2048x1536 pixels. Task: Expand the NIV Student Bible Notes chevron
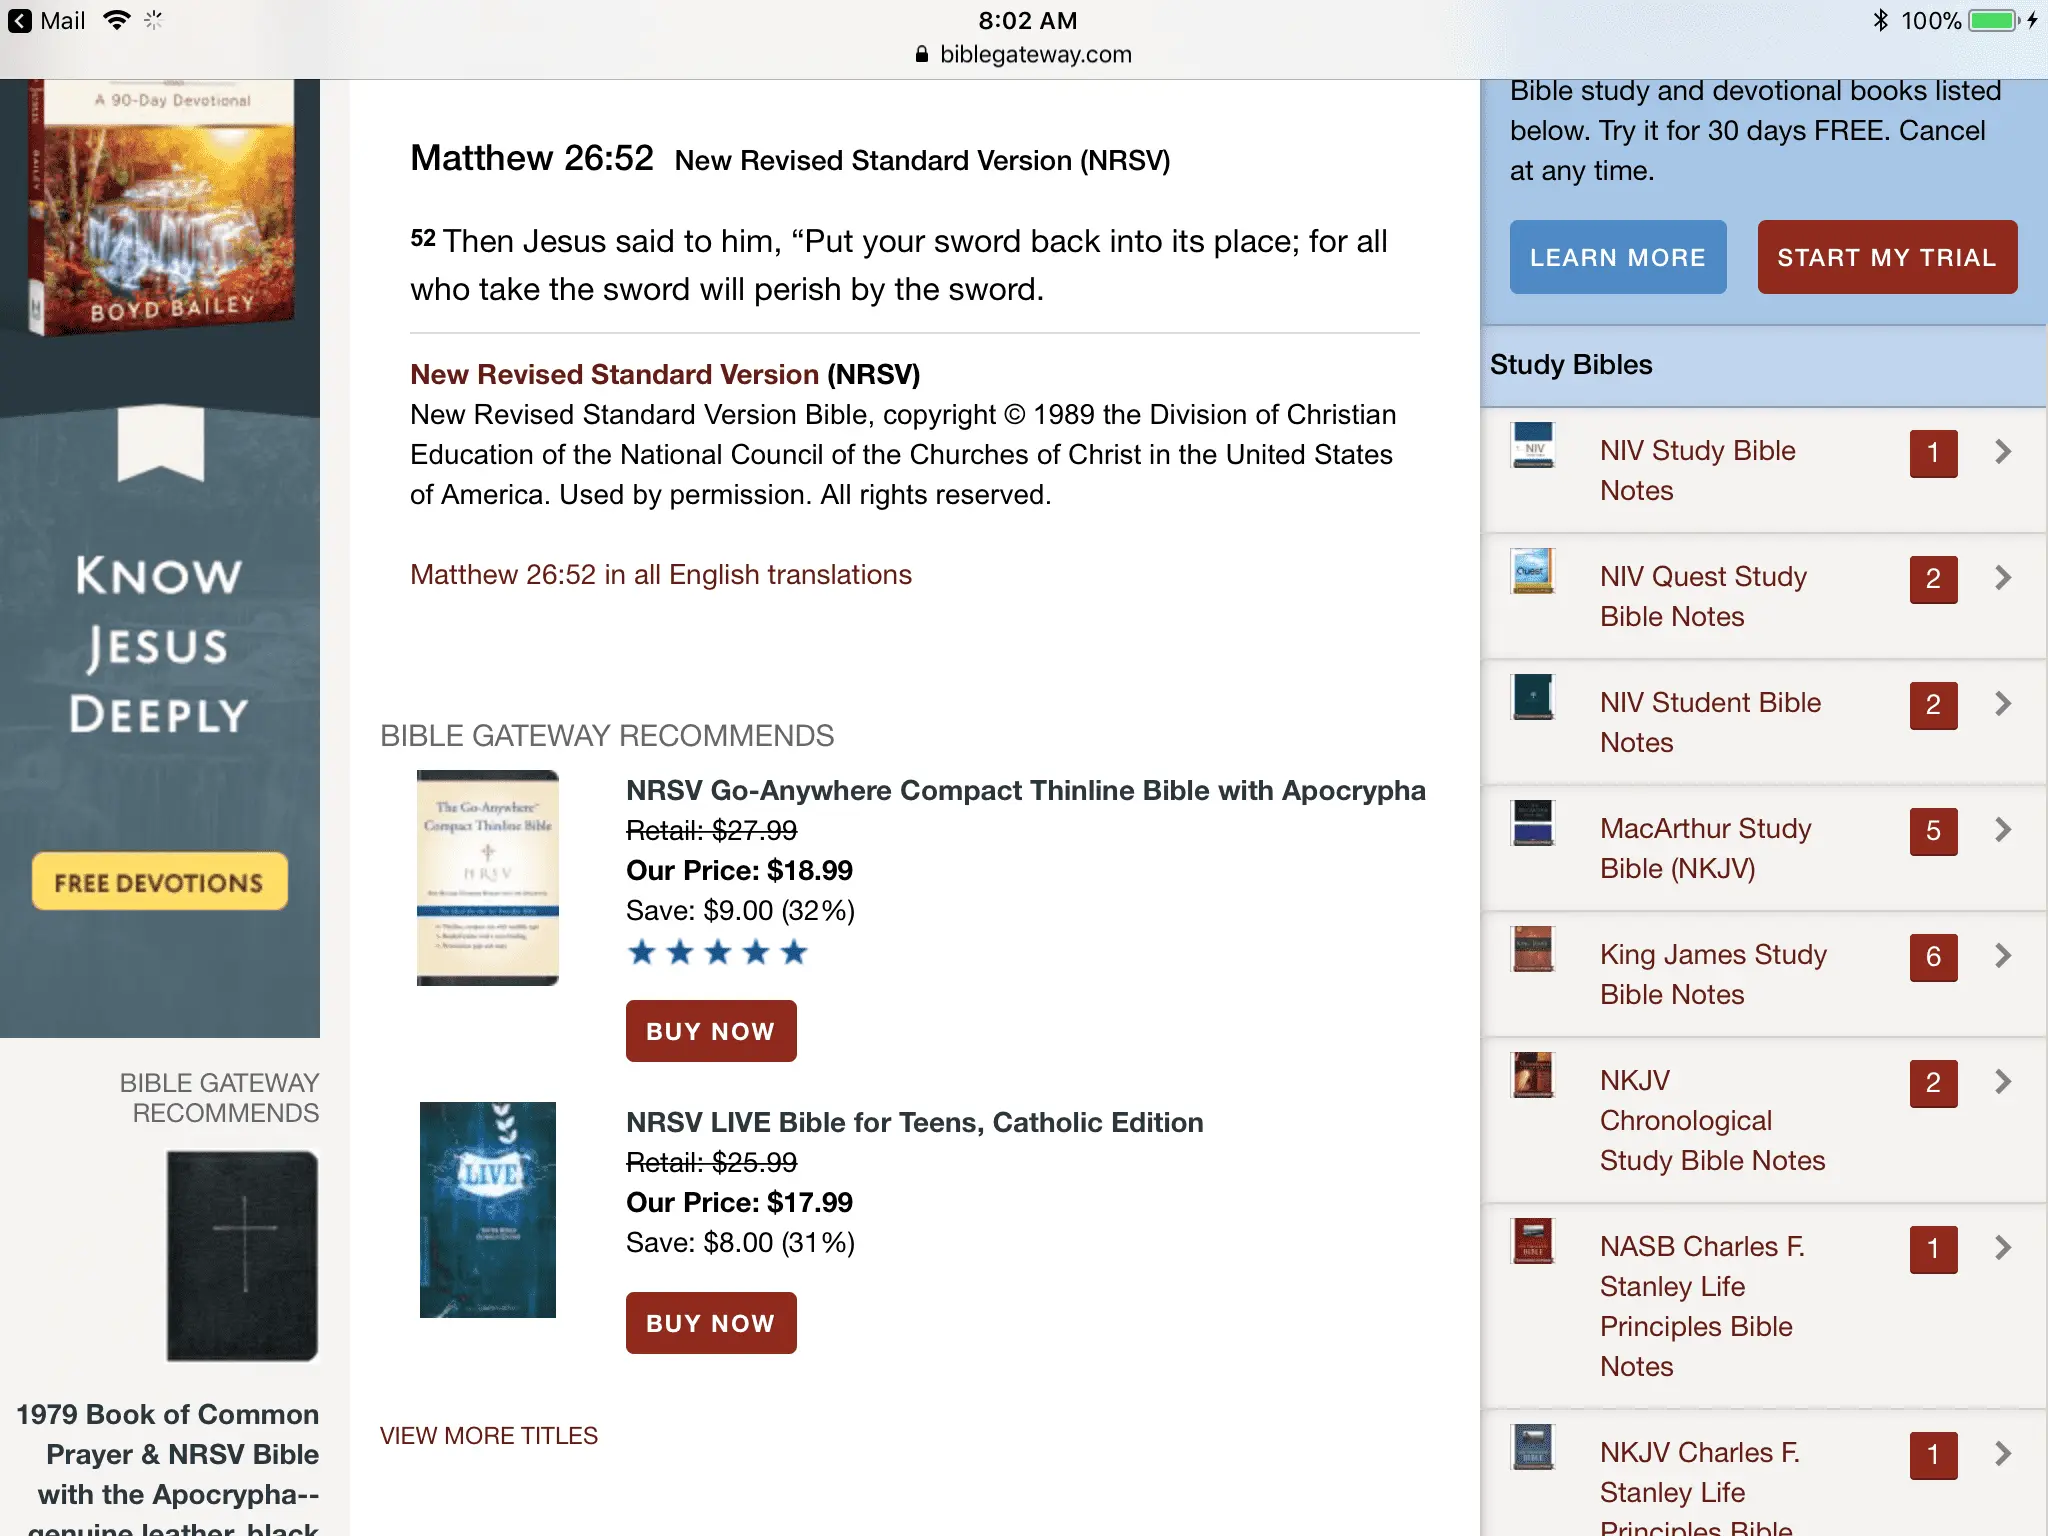click(2002, 704)
